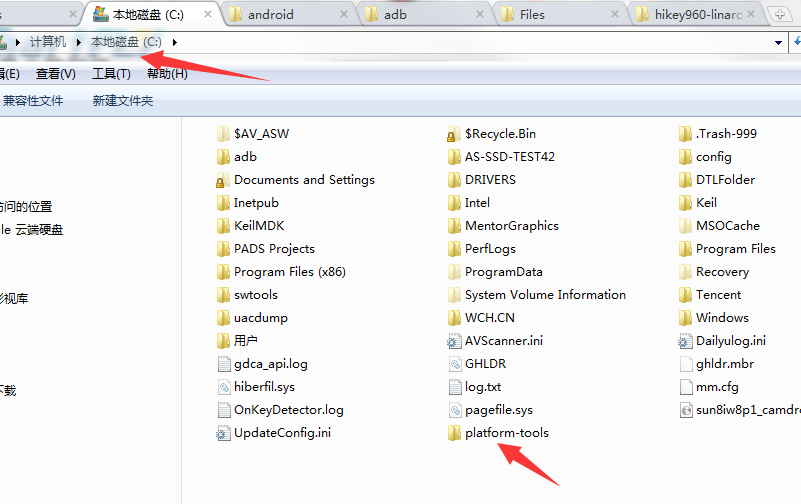
Task: Switch to the android tab
Action: [x=270, y=15]
